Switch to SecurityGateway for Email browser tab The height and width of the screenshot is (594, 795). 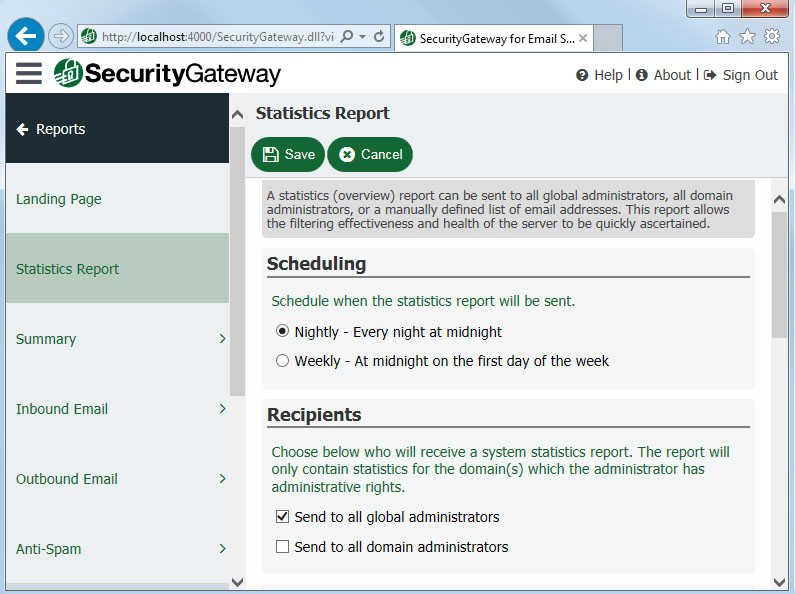pyautogui.click(x=494, y=38)
